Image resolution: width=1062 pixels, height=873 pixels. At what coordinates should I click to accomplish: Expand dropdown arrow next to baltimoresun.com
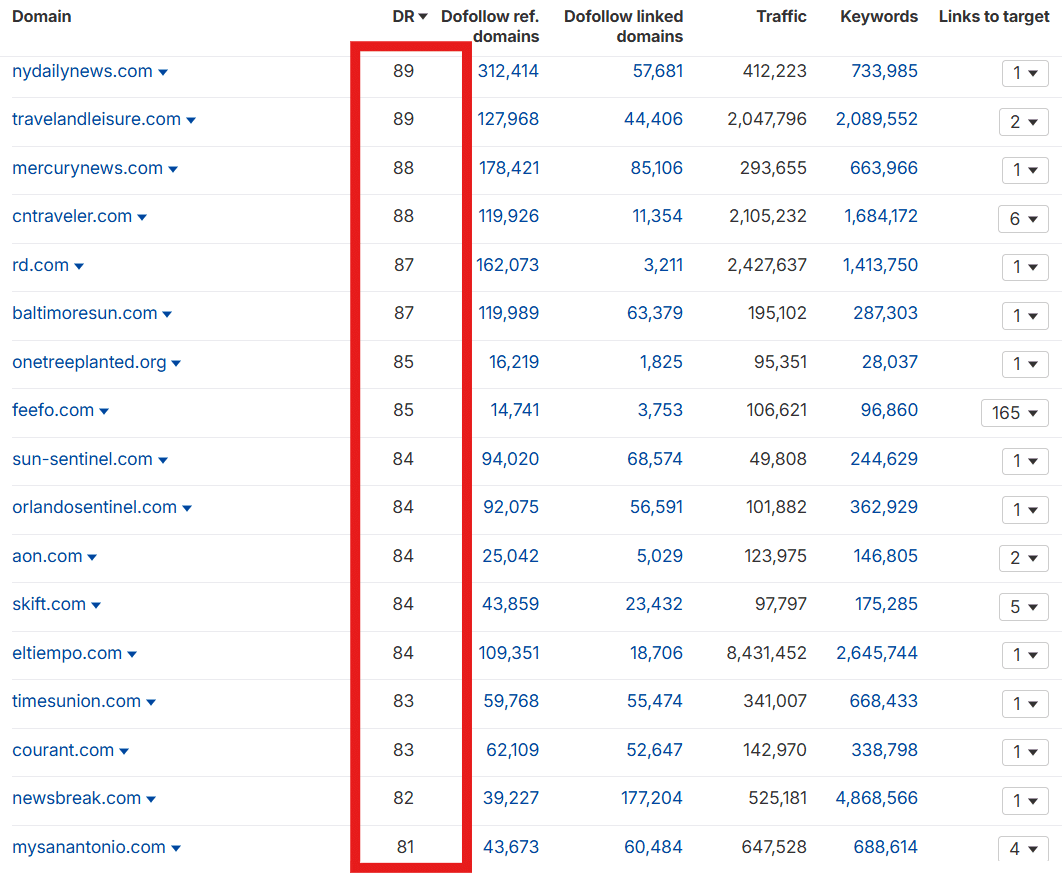167,314
